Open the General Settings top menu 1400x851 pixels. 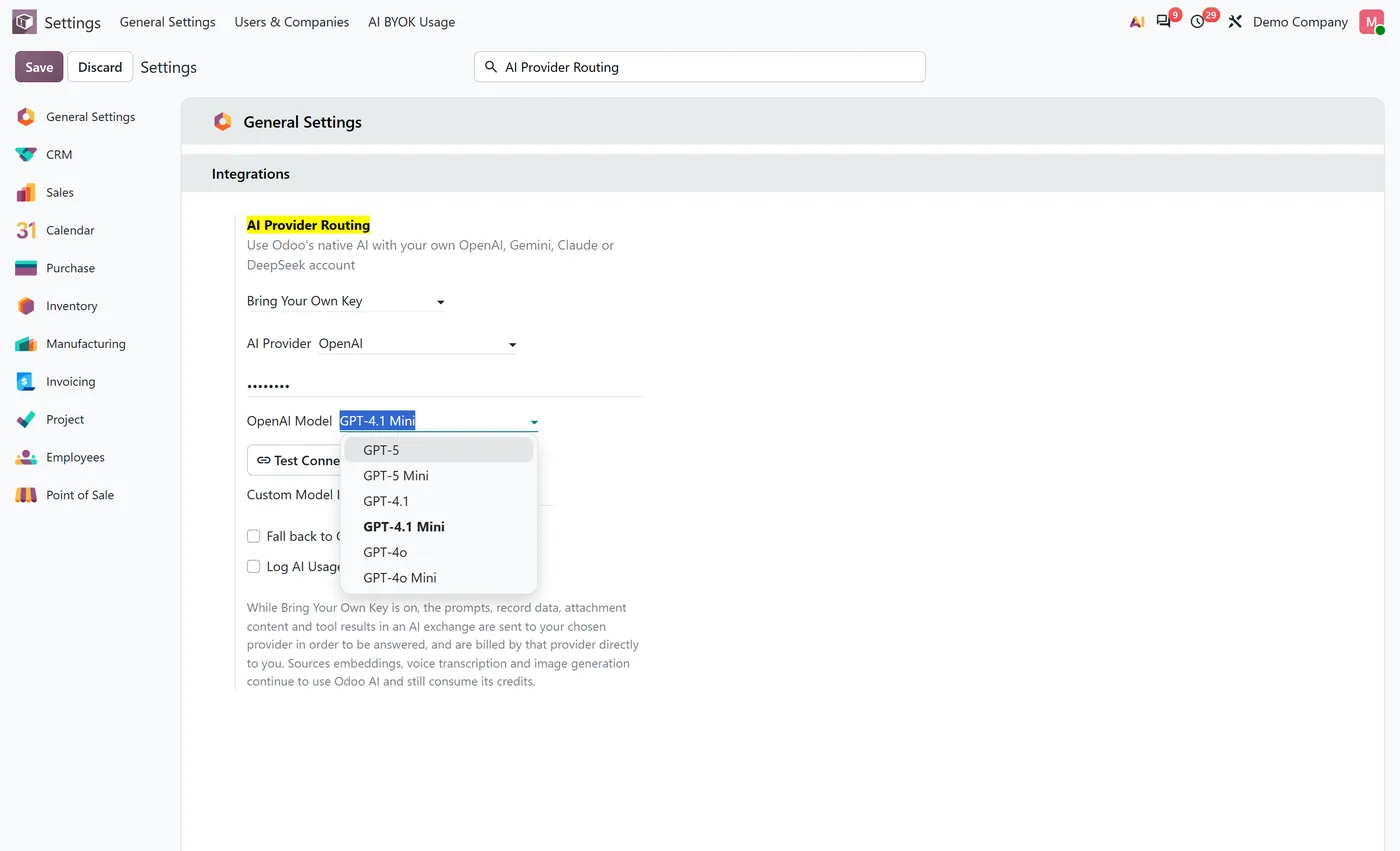[x=167, y=22]
